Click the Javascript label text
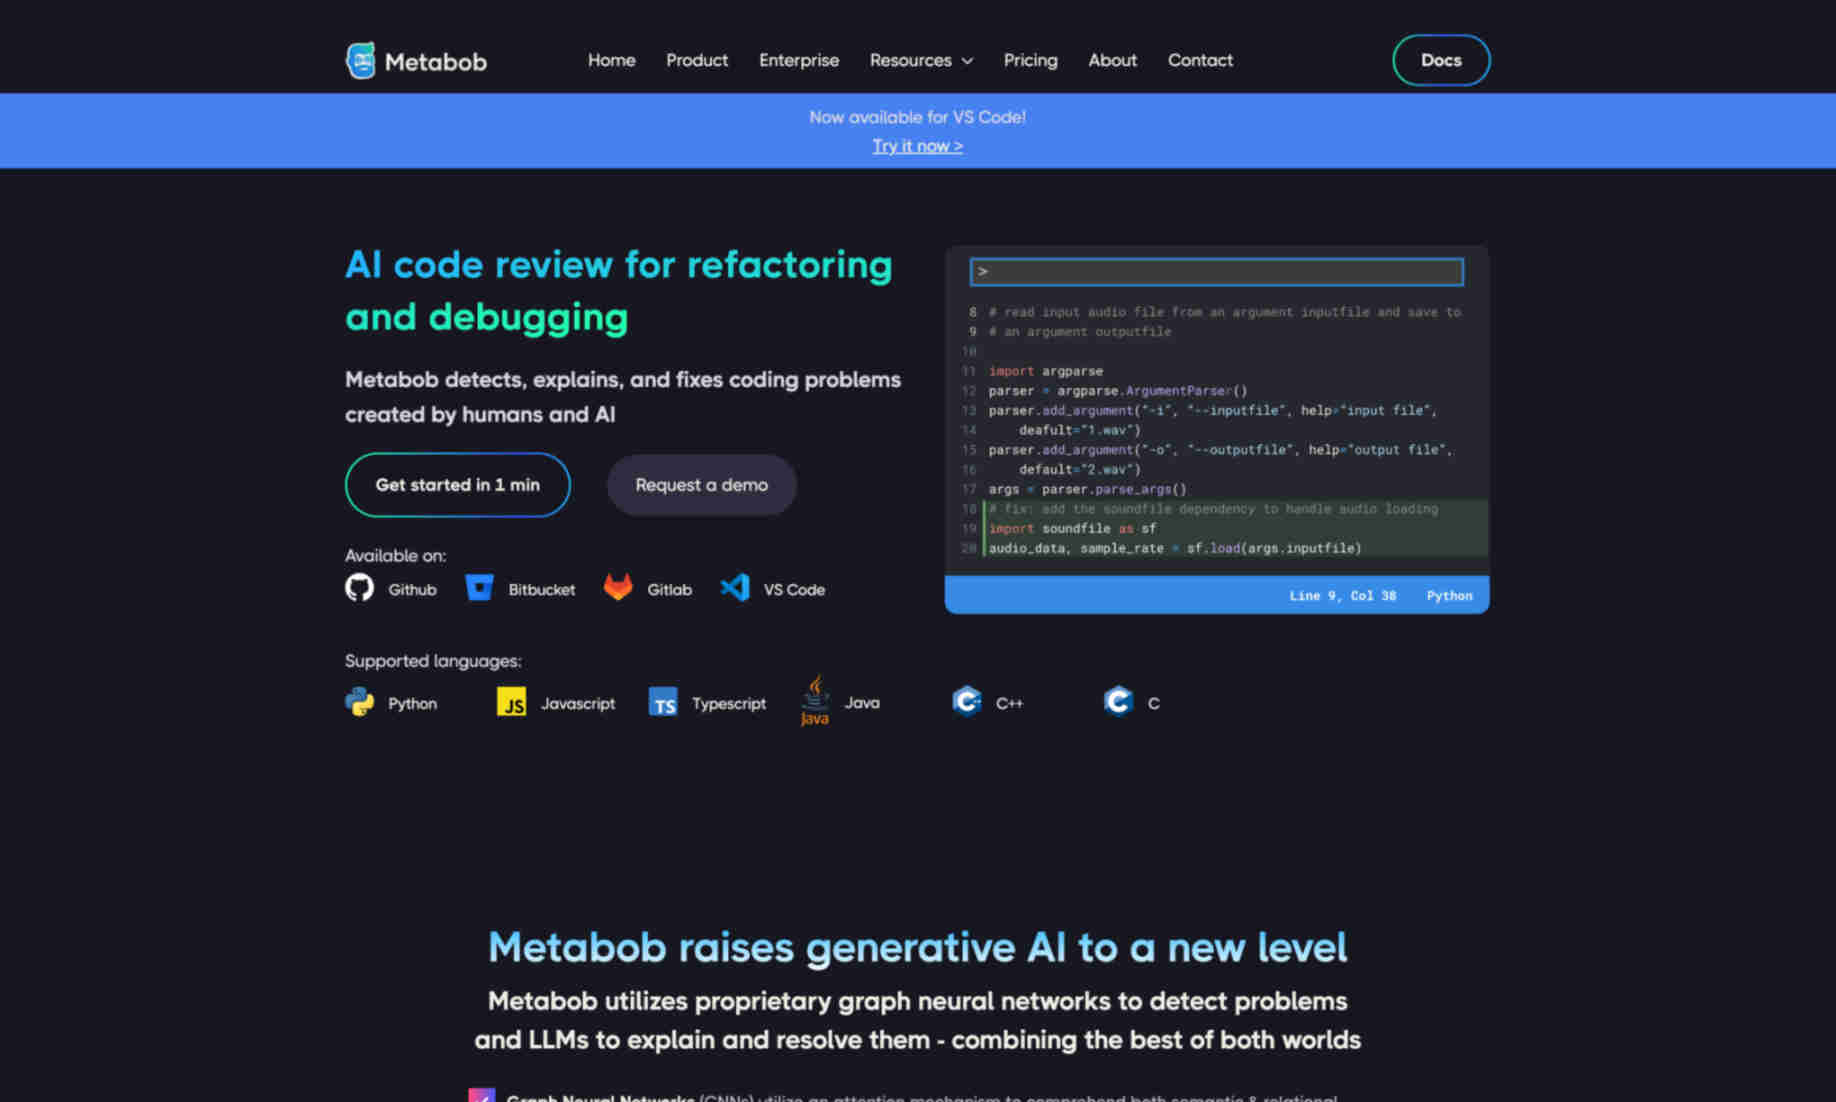Screen dimensions: 1836x1102 578,704
